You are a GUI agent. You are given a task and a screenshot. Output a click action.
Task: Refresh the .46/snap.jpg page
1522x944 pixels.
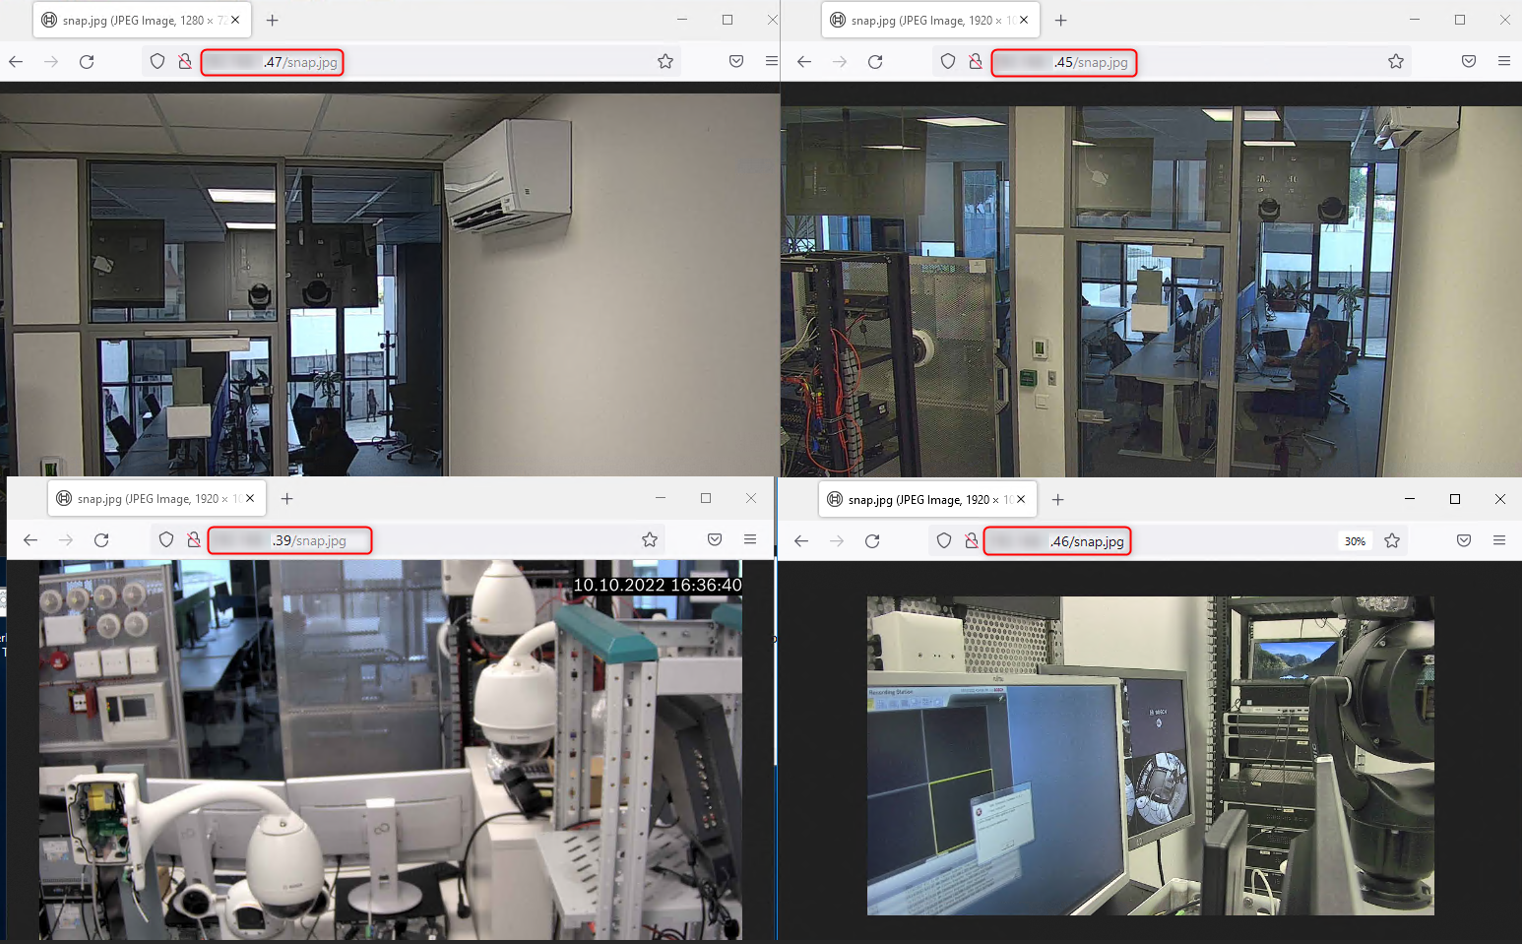coord(872,541)
